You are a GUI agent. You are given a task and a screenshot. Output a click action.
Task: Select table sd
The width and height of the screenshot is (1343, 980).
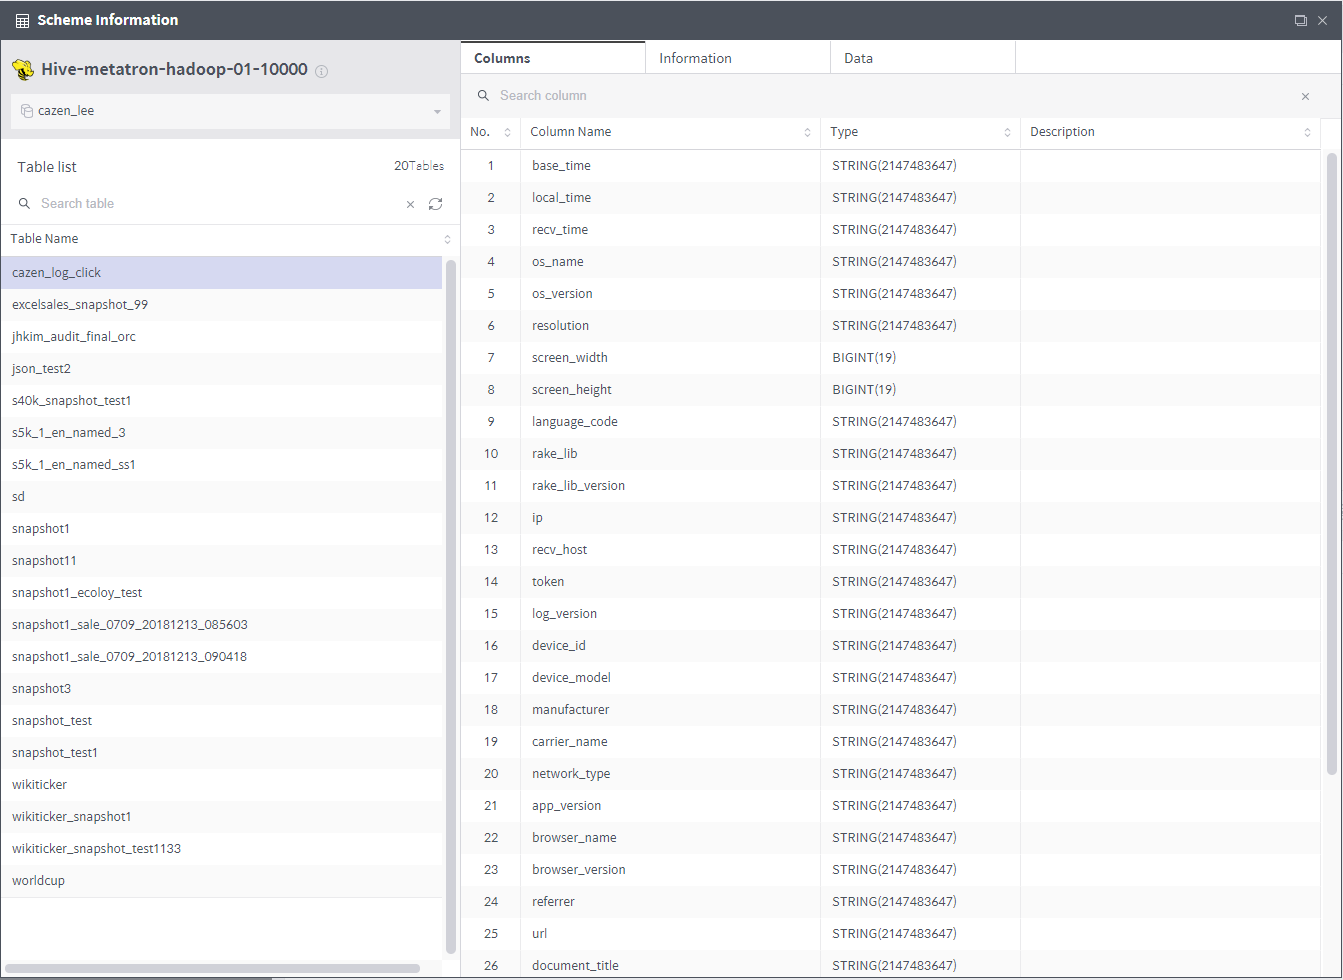(221, 497)
